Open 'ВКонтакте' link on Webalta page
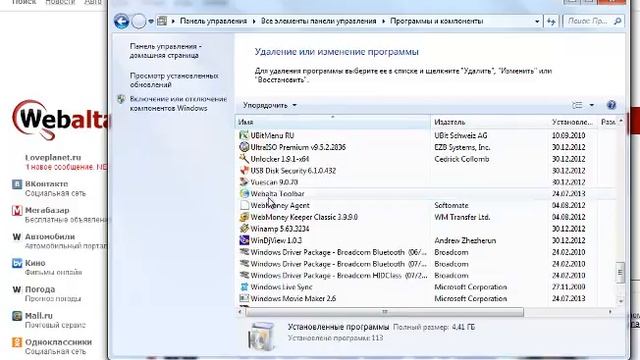 pos(47,184)
